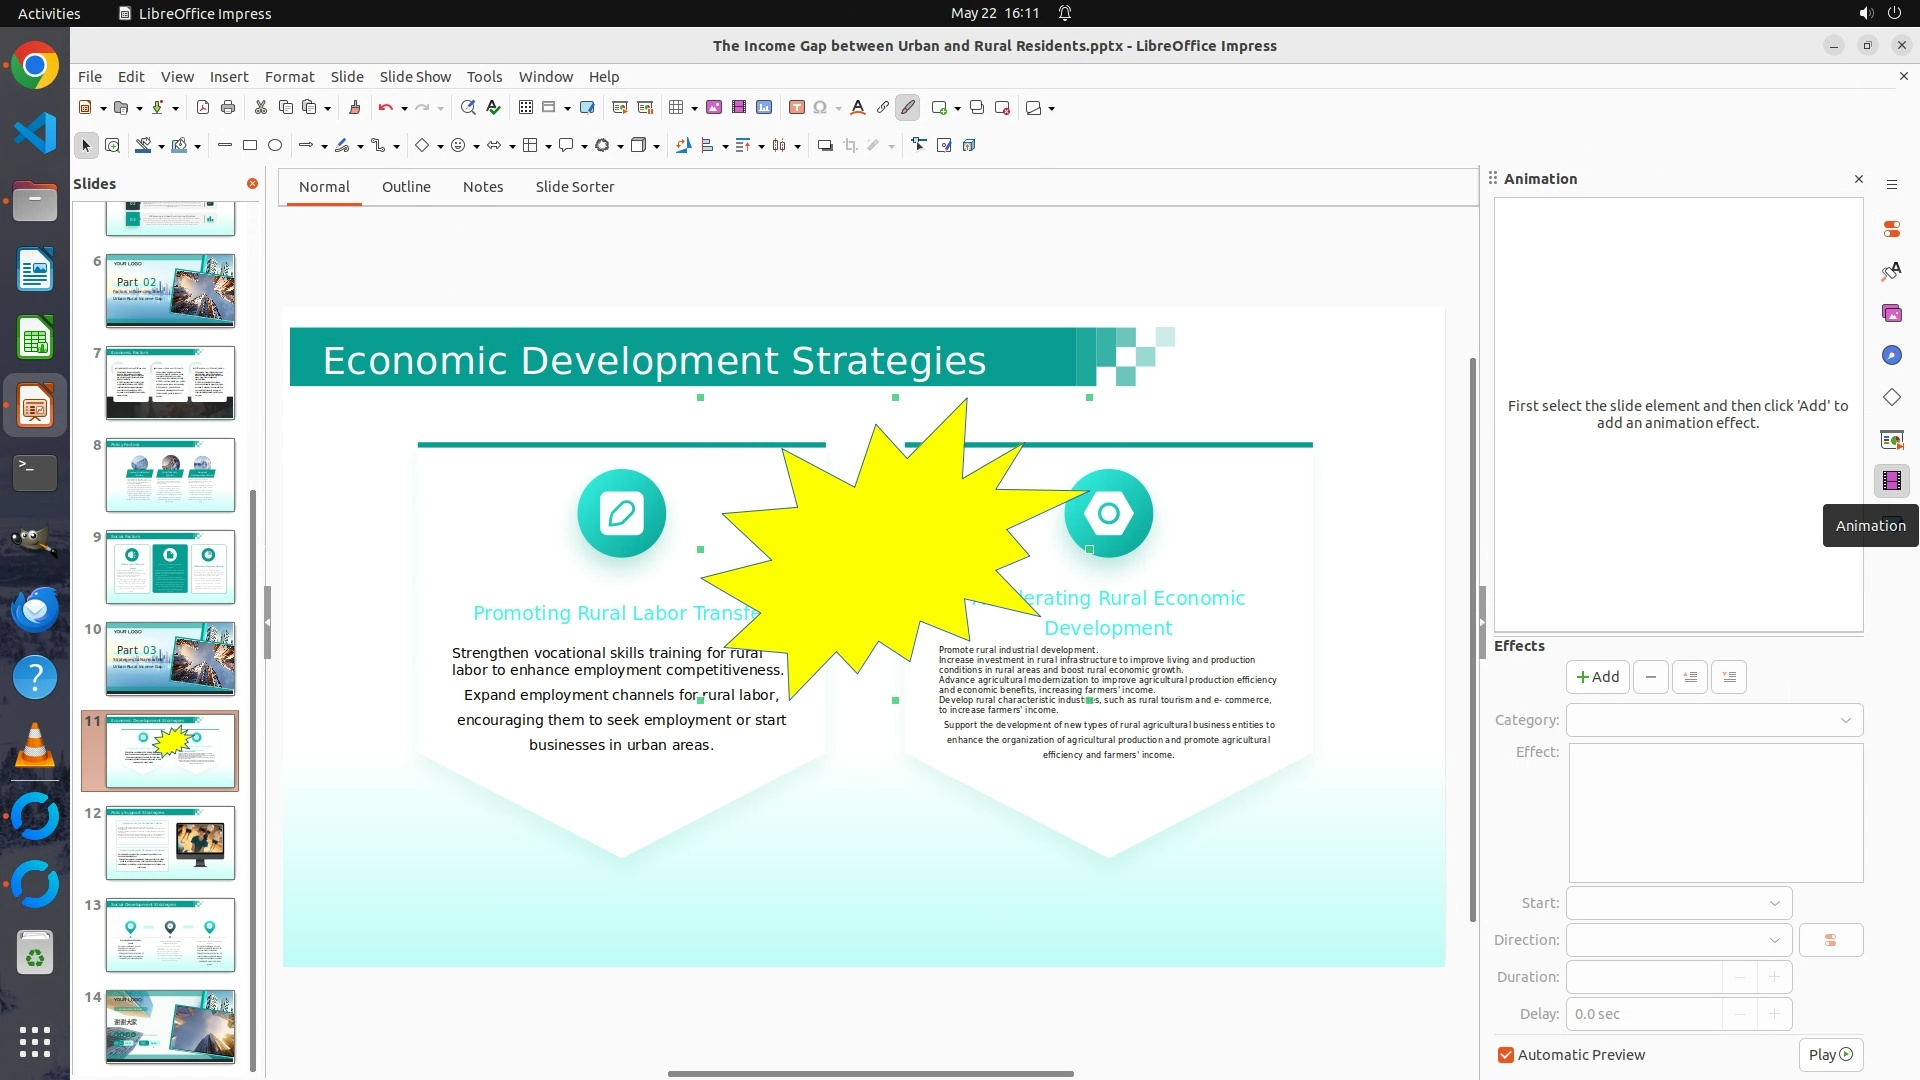Toggle the Display Grid toolbar button
This screenshot has height=1080, width=1920.
click(x=526, y=108)
